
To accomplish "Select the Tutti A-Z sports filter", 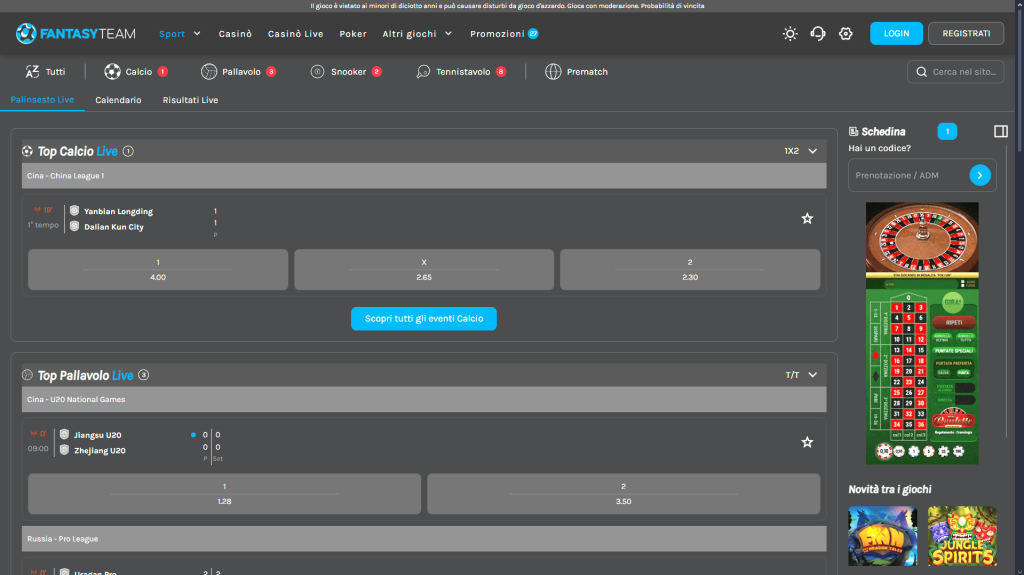I will [45, 72].
